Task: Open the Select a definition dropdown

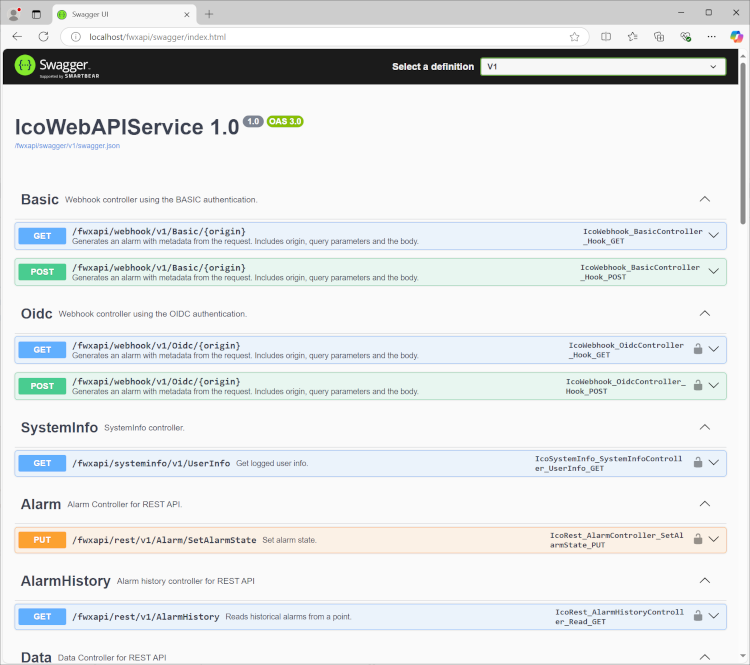Action: [x=603, y=66]
